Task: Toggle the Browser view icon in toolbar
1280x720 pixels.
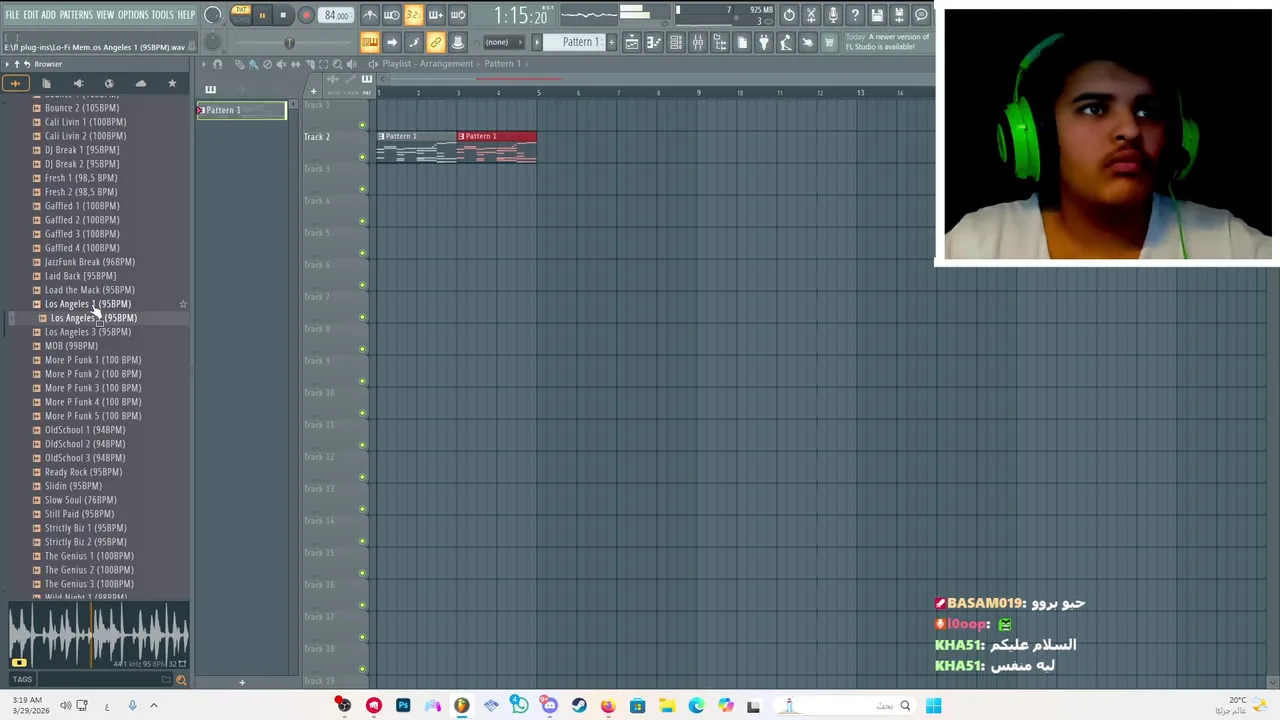Action: tap(720, 42)
